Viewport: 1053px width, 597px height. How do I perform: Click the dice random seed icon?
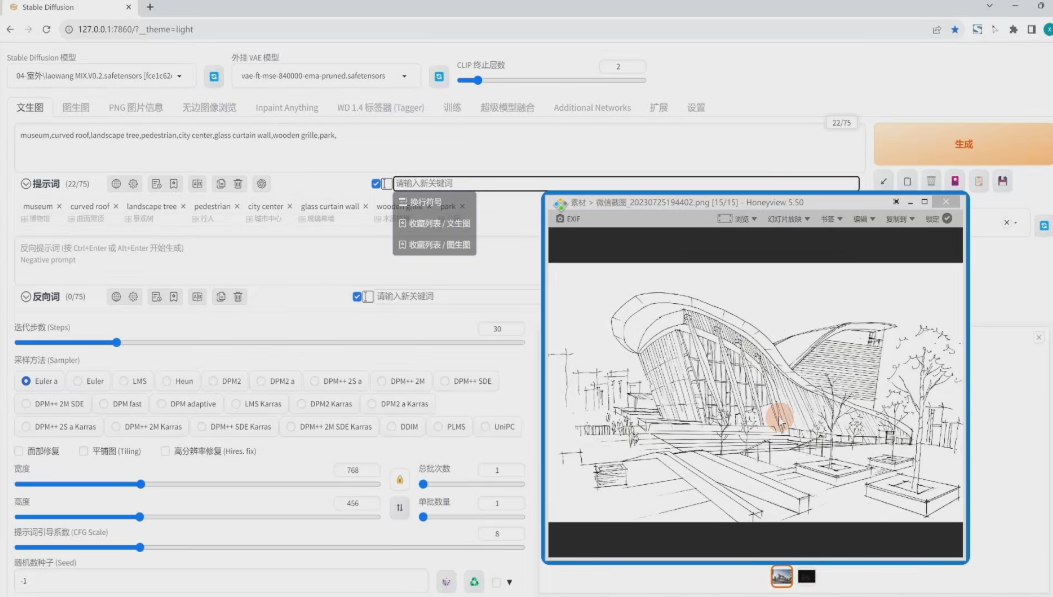point(446,582)
